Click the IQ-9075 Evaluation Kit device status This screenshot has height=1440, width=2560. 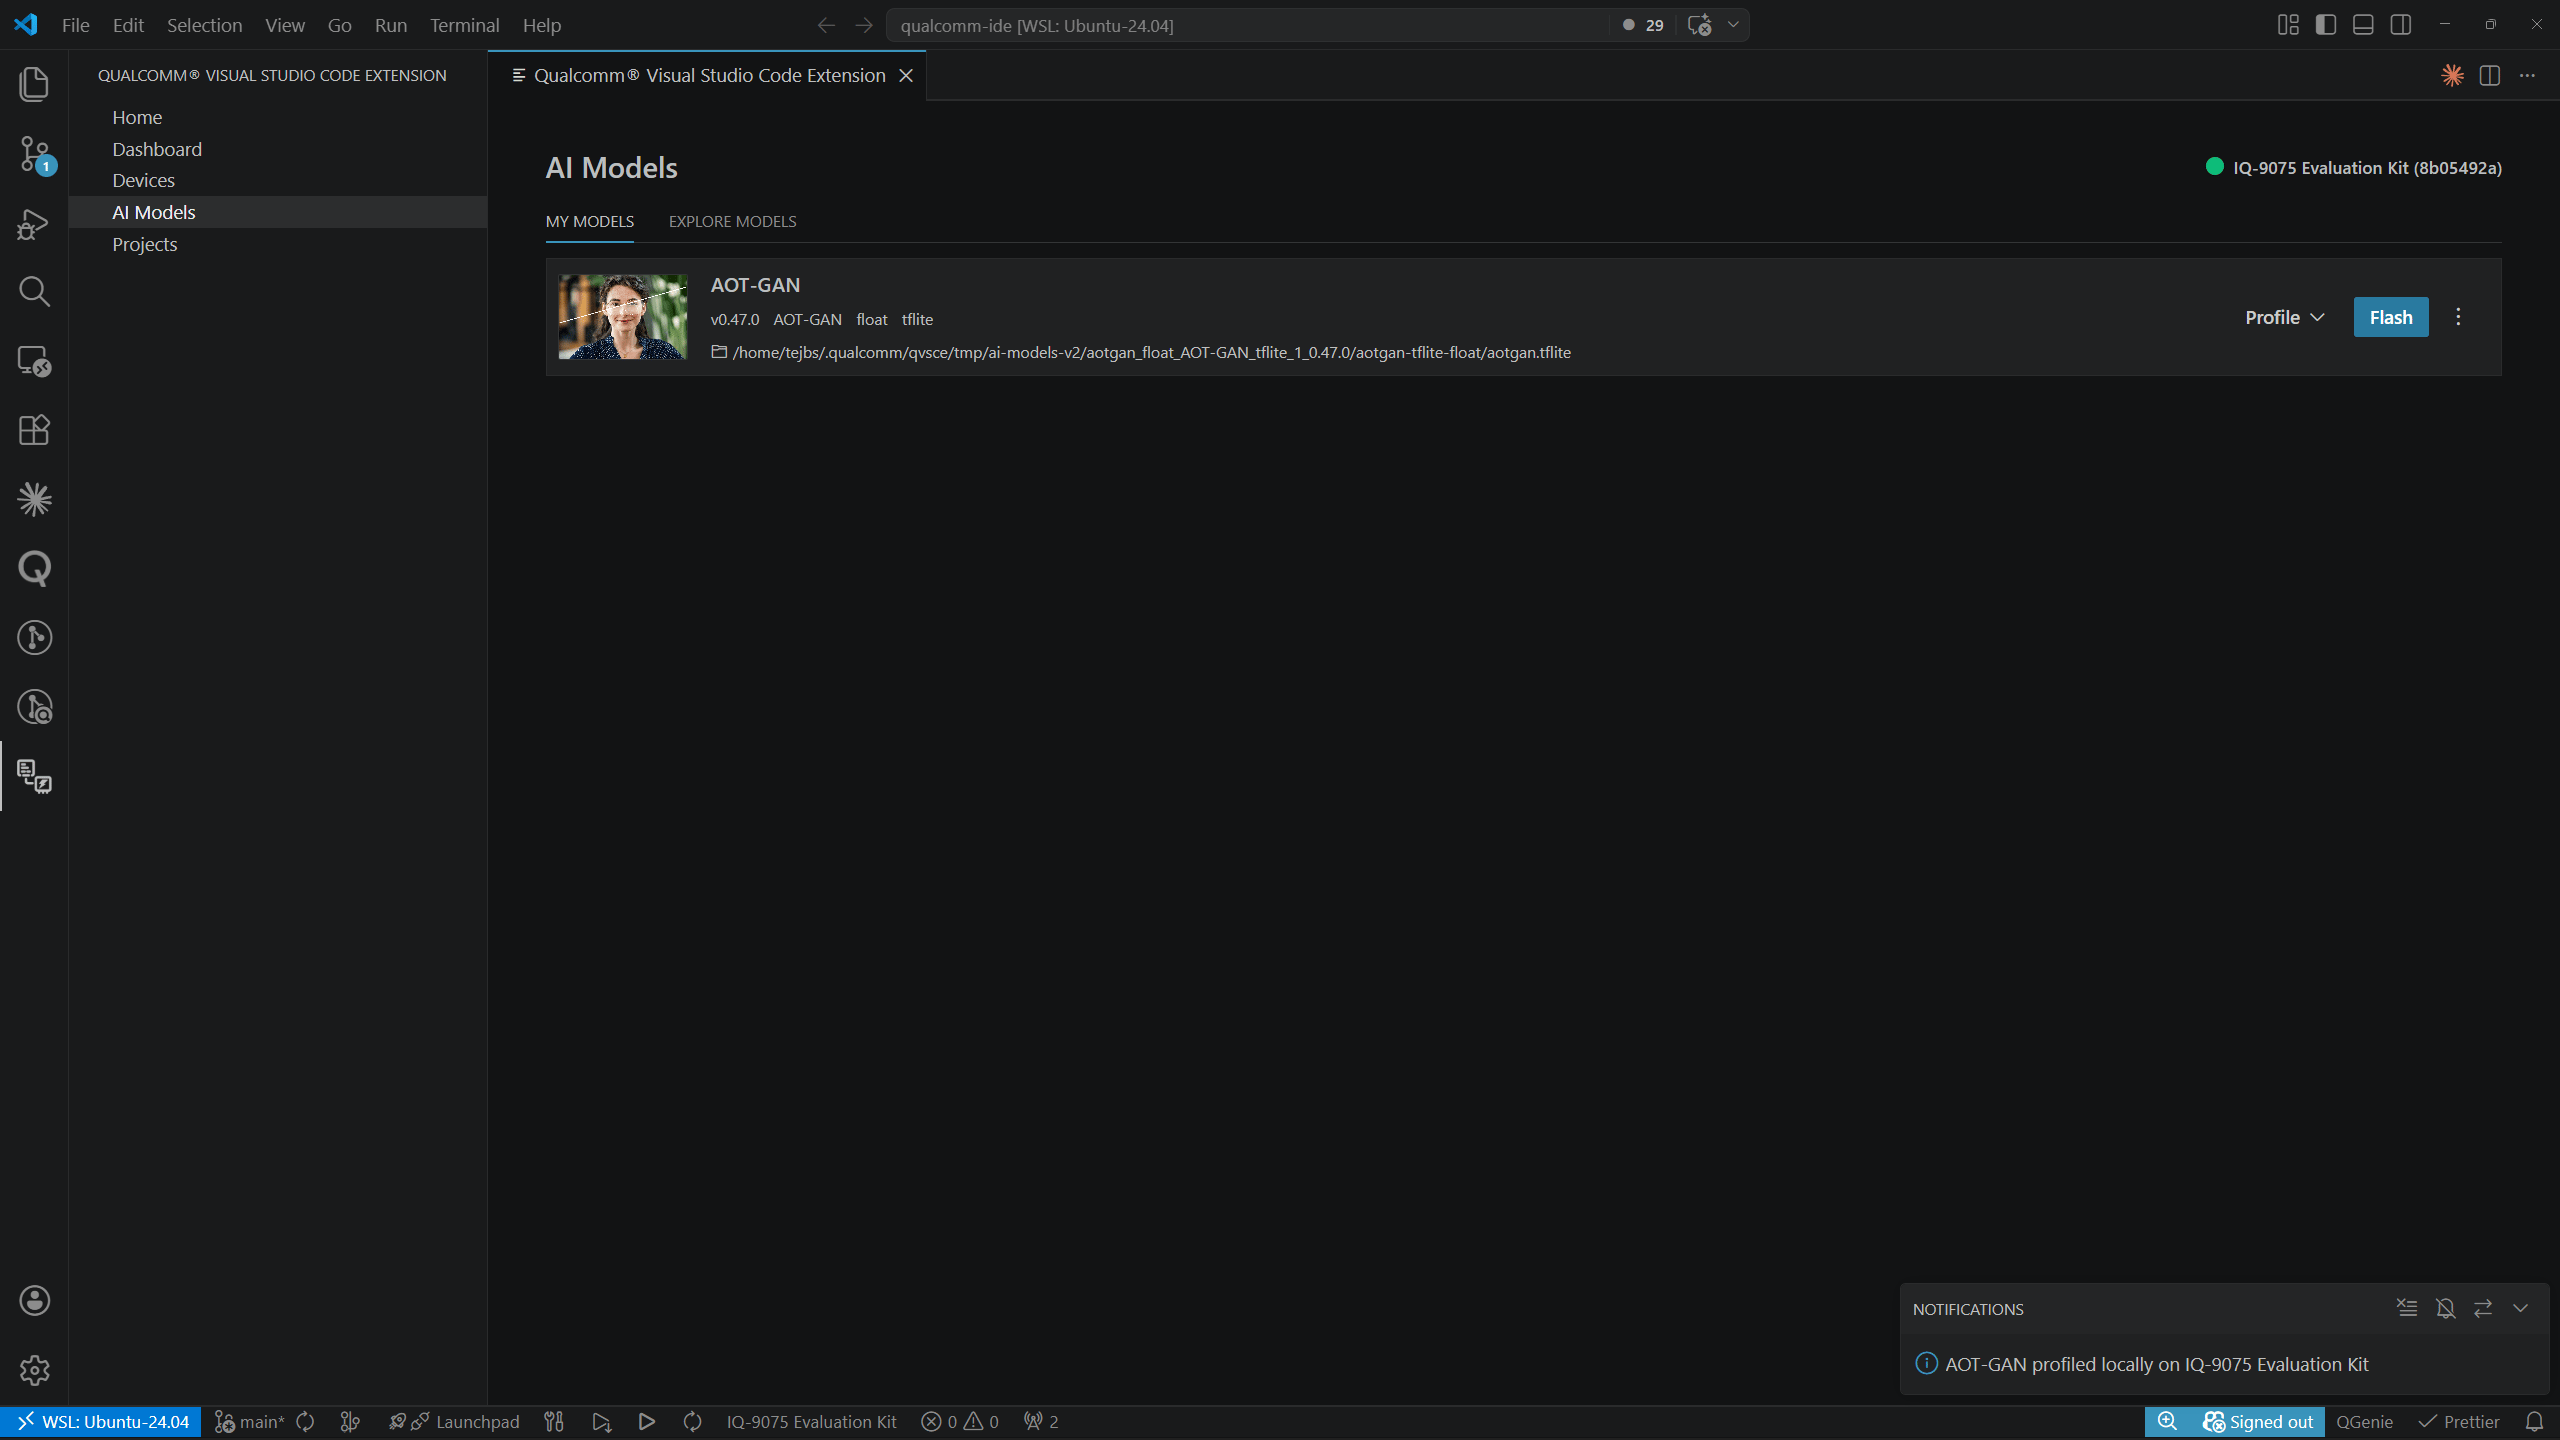[x=2354, y=168]
